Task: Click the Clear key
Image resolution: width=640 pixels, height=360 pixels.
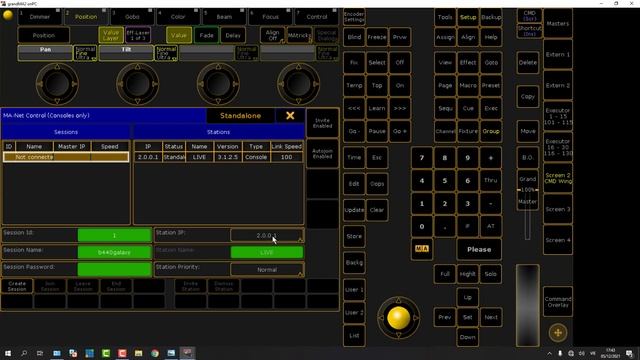Action: click(377, 210)
